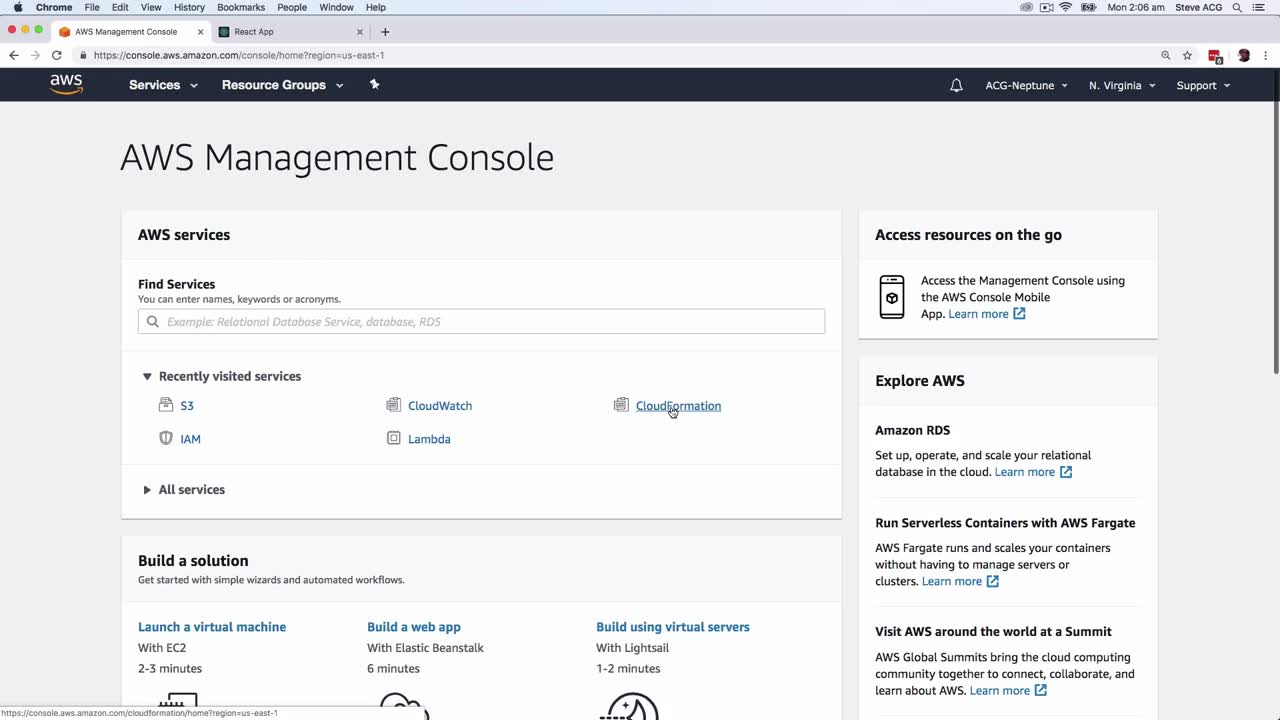This screenshot has width=1280, height=720.
Task: Click the AWS logo home icon
Action: pyautogui.click(x=66, y=85)
